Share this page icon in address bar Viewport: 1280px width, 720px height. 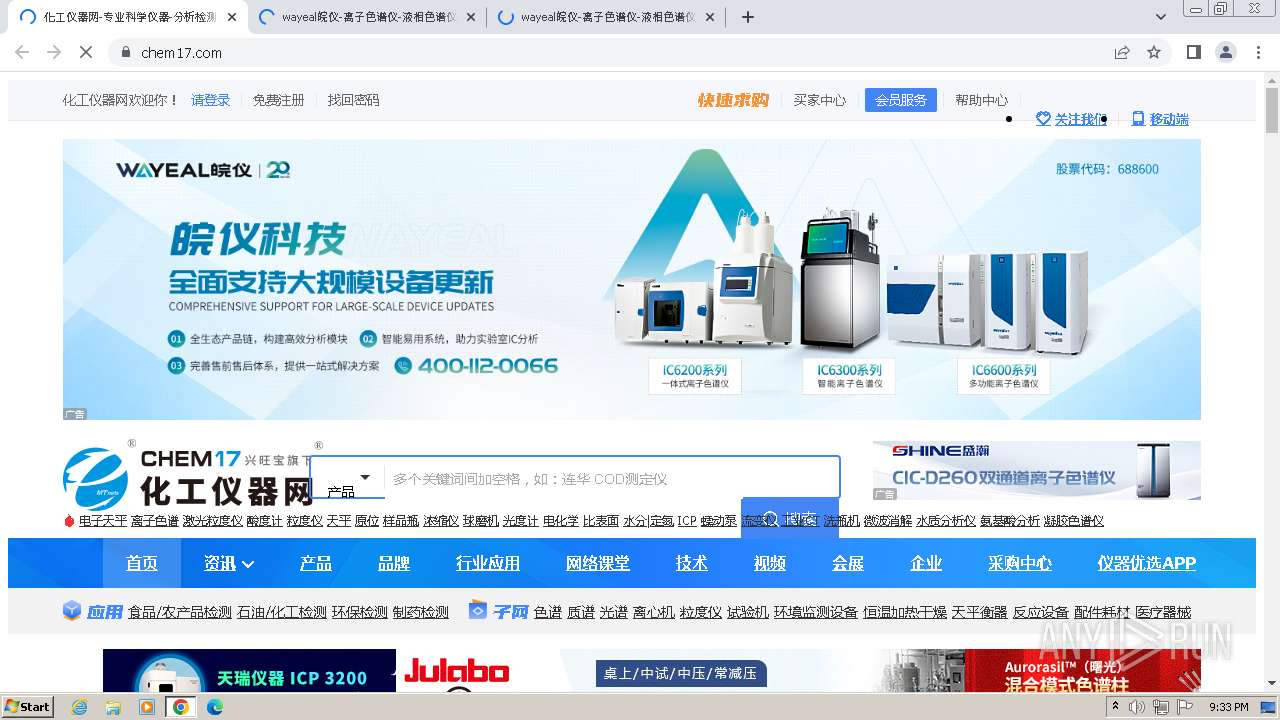coord(1122,52)
